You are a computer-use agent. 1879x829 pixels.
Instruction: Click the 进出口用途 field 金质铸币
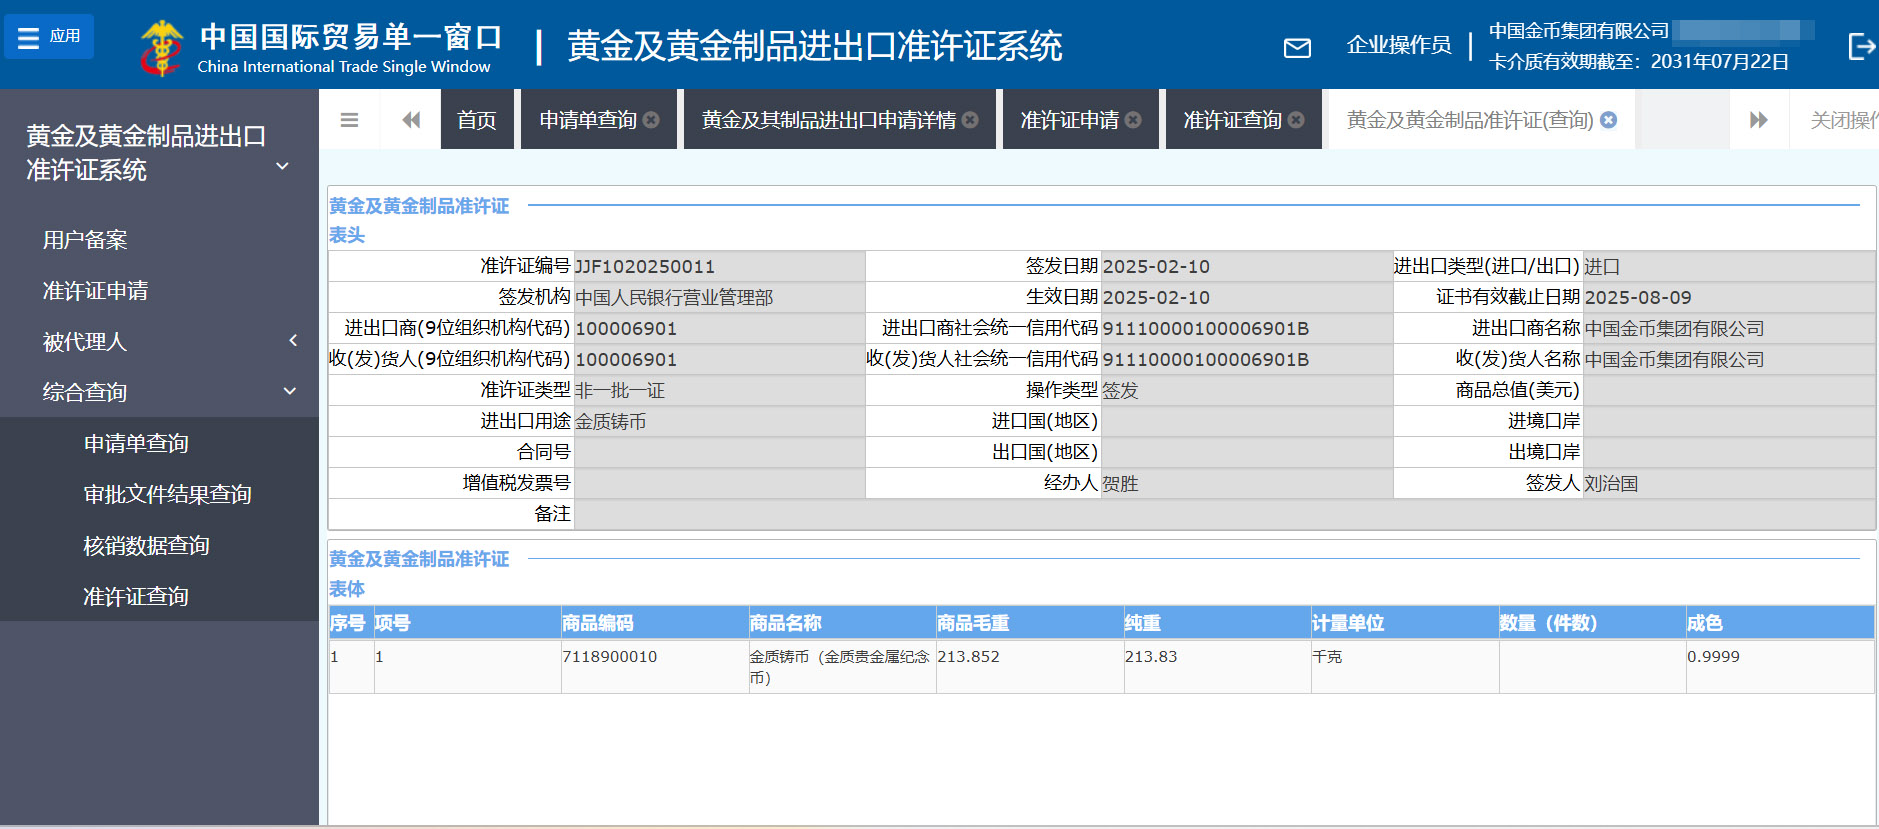[719, 421]
